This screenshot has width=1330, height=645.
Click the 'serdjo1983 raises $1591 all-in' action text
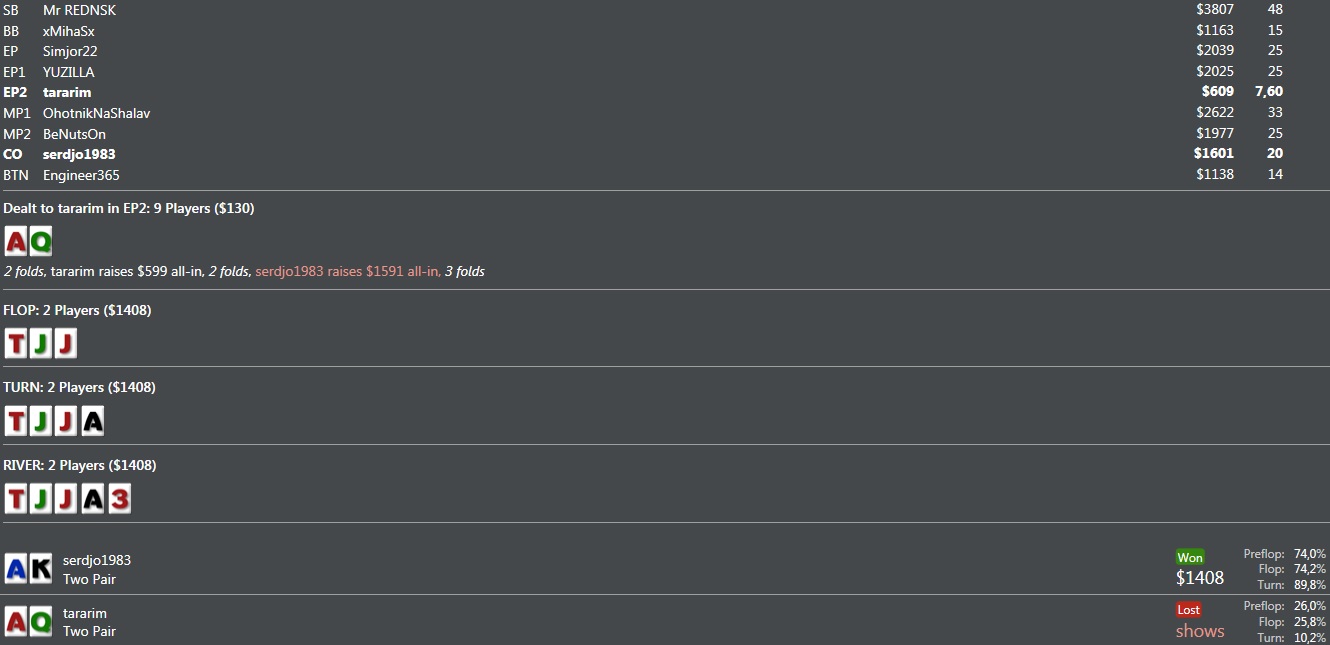click(347, 271)
